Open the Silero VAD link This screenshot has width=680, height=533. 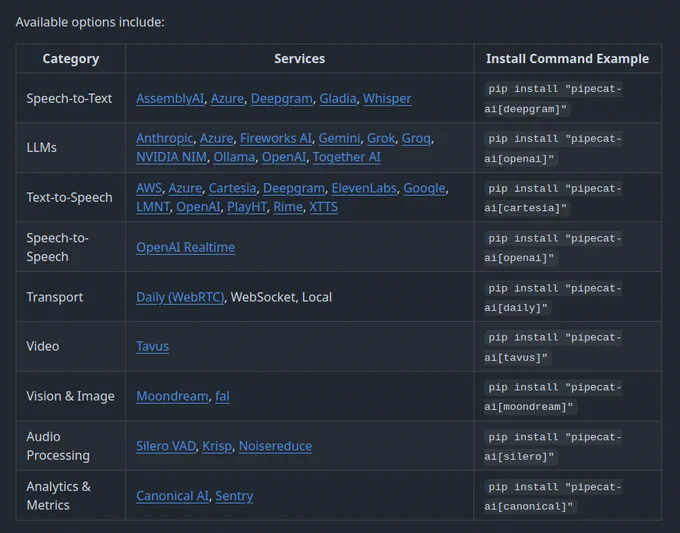166,446
